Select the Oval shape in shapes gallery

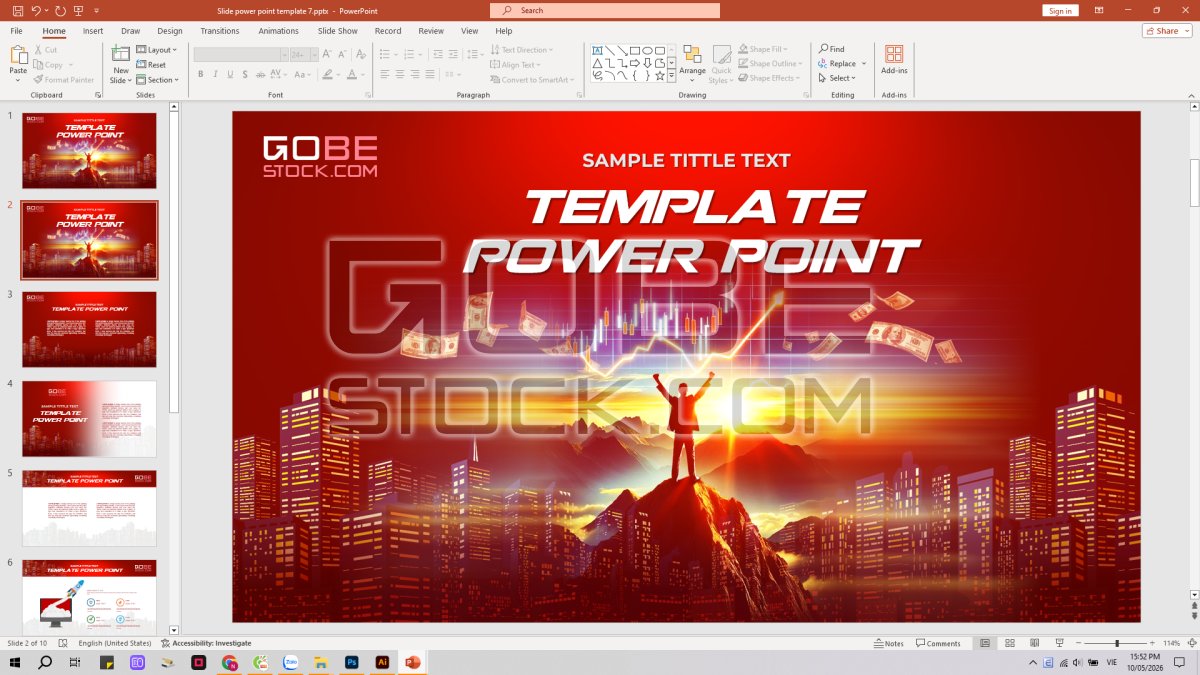point(647,50)
